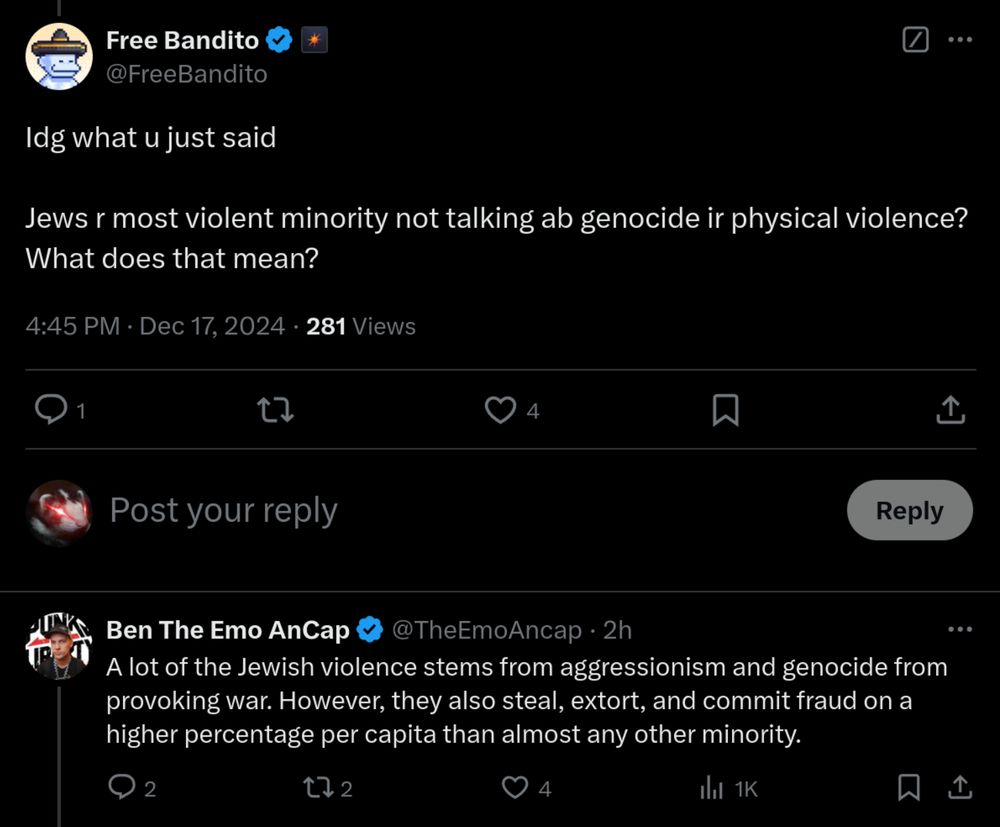Open more options on Ben's reply
This screenshot has width=1000, height=827.
coord(960,627)
